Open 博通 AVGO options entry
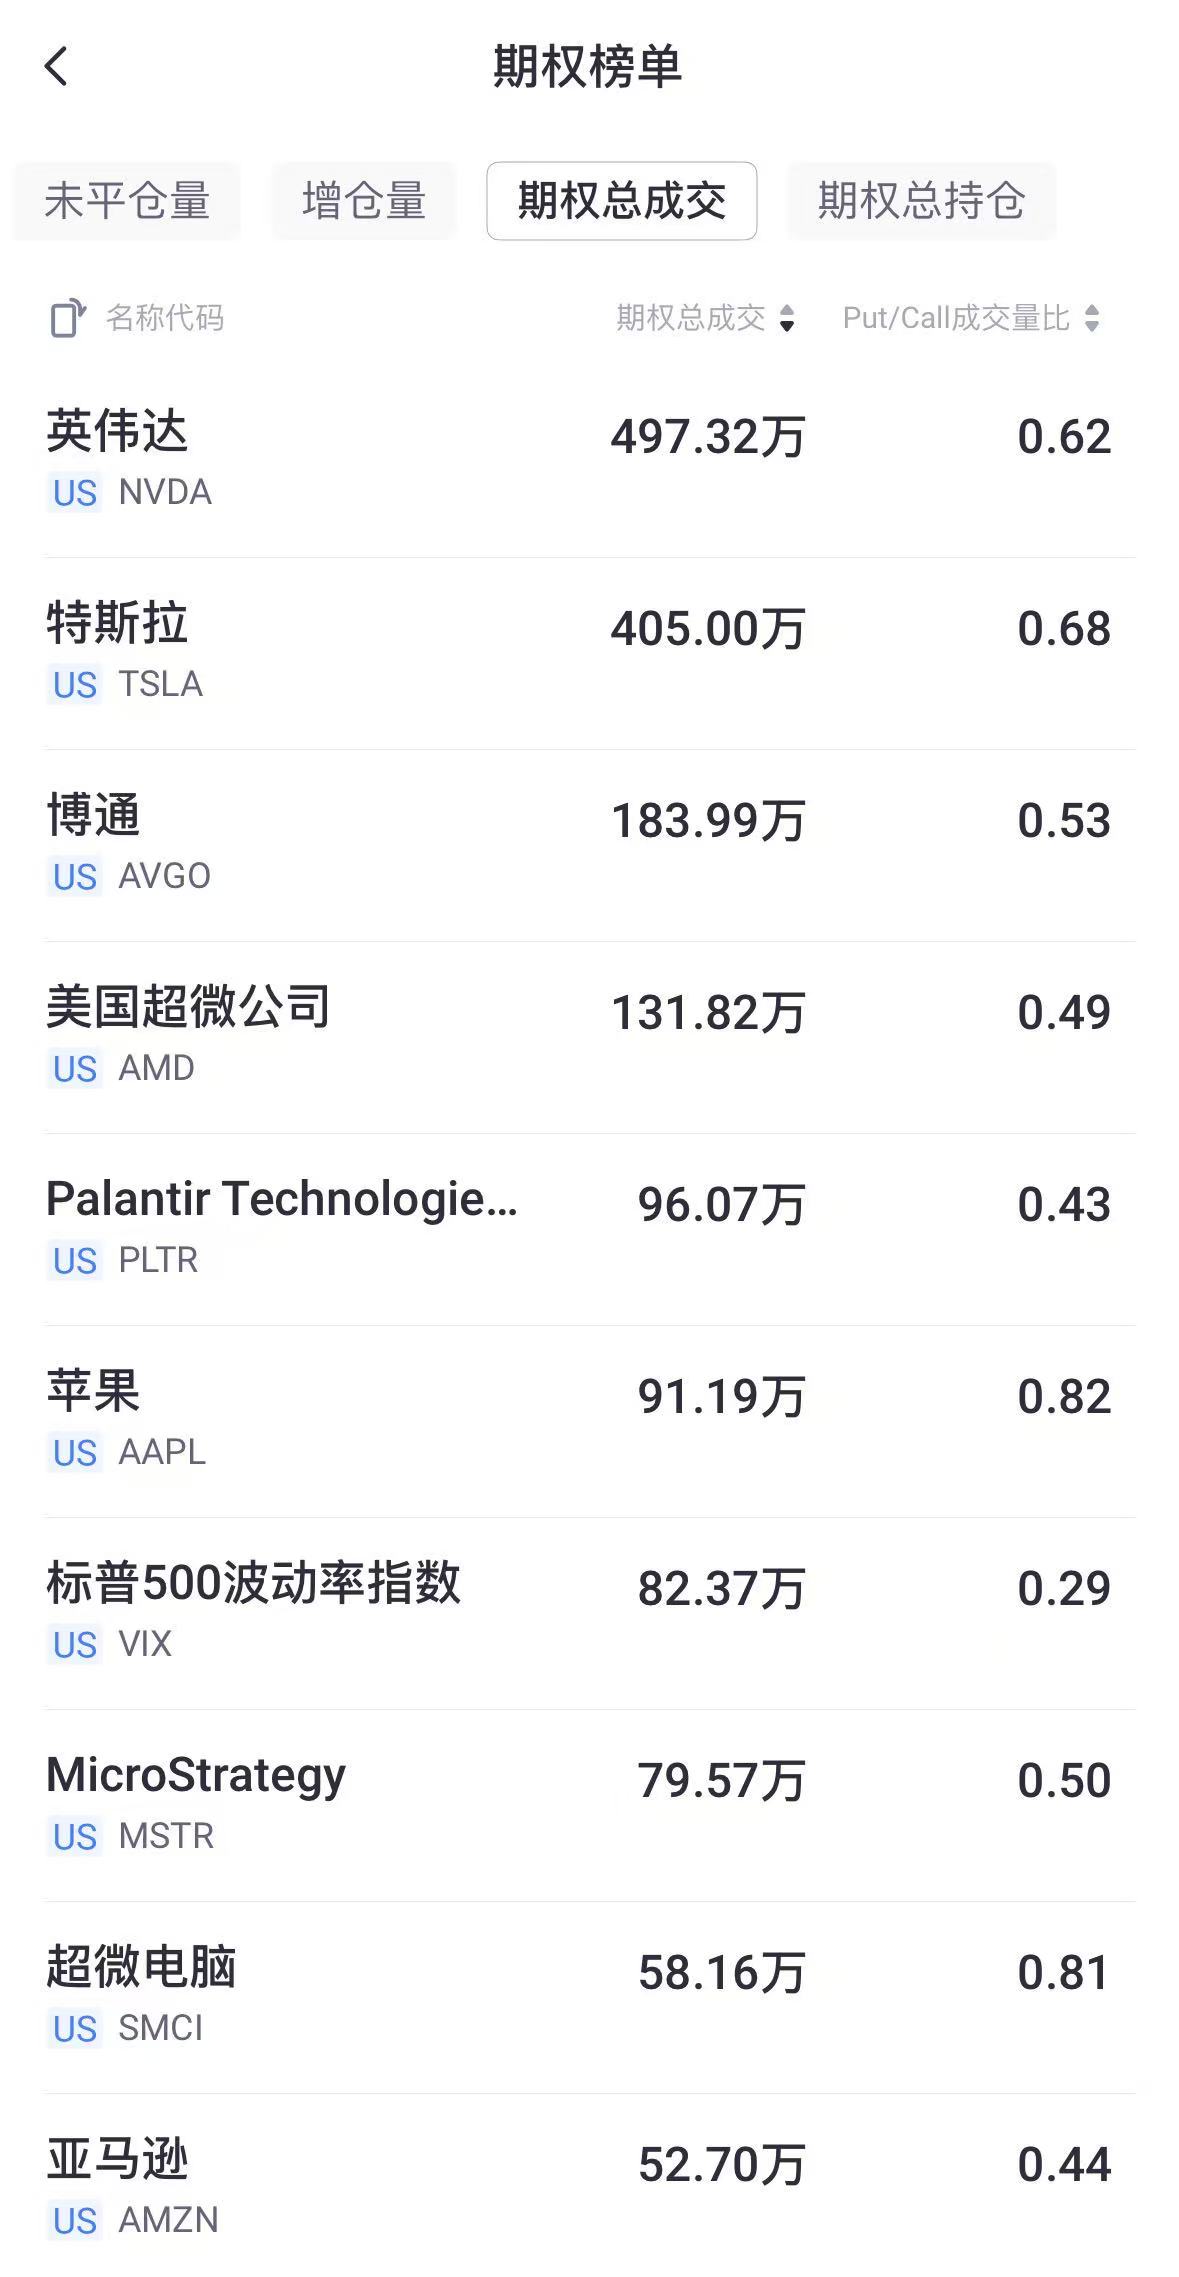The height and width of the screenshot is (2277, 1179). (x=590, y=845)
